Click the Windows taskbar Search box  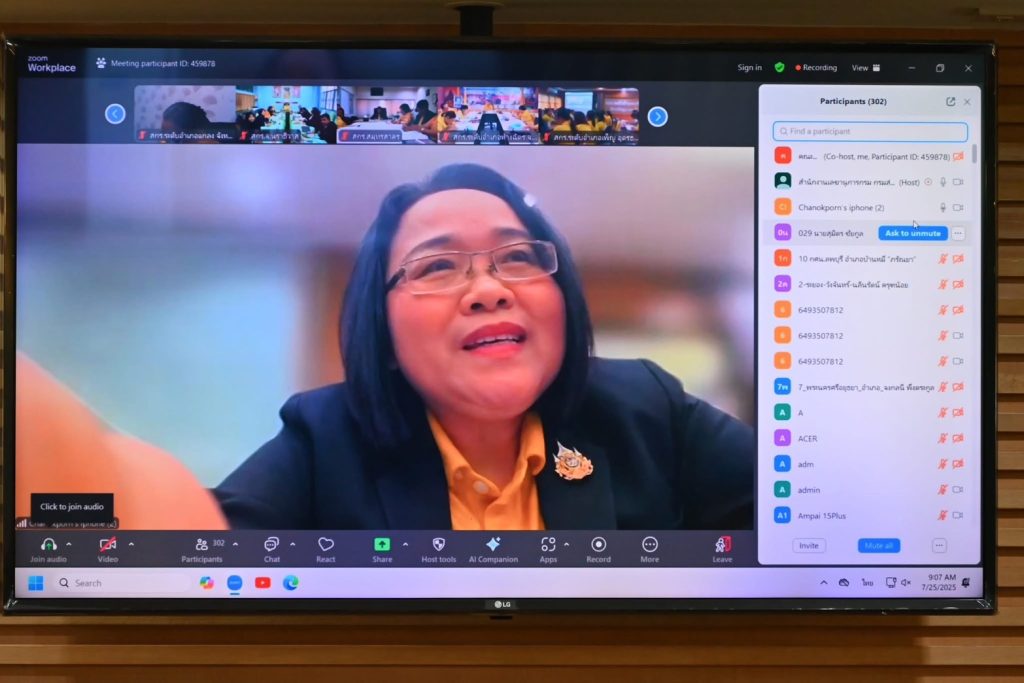pos(121,583)
